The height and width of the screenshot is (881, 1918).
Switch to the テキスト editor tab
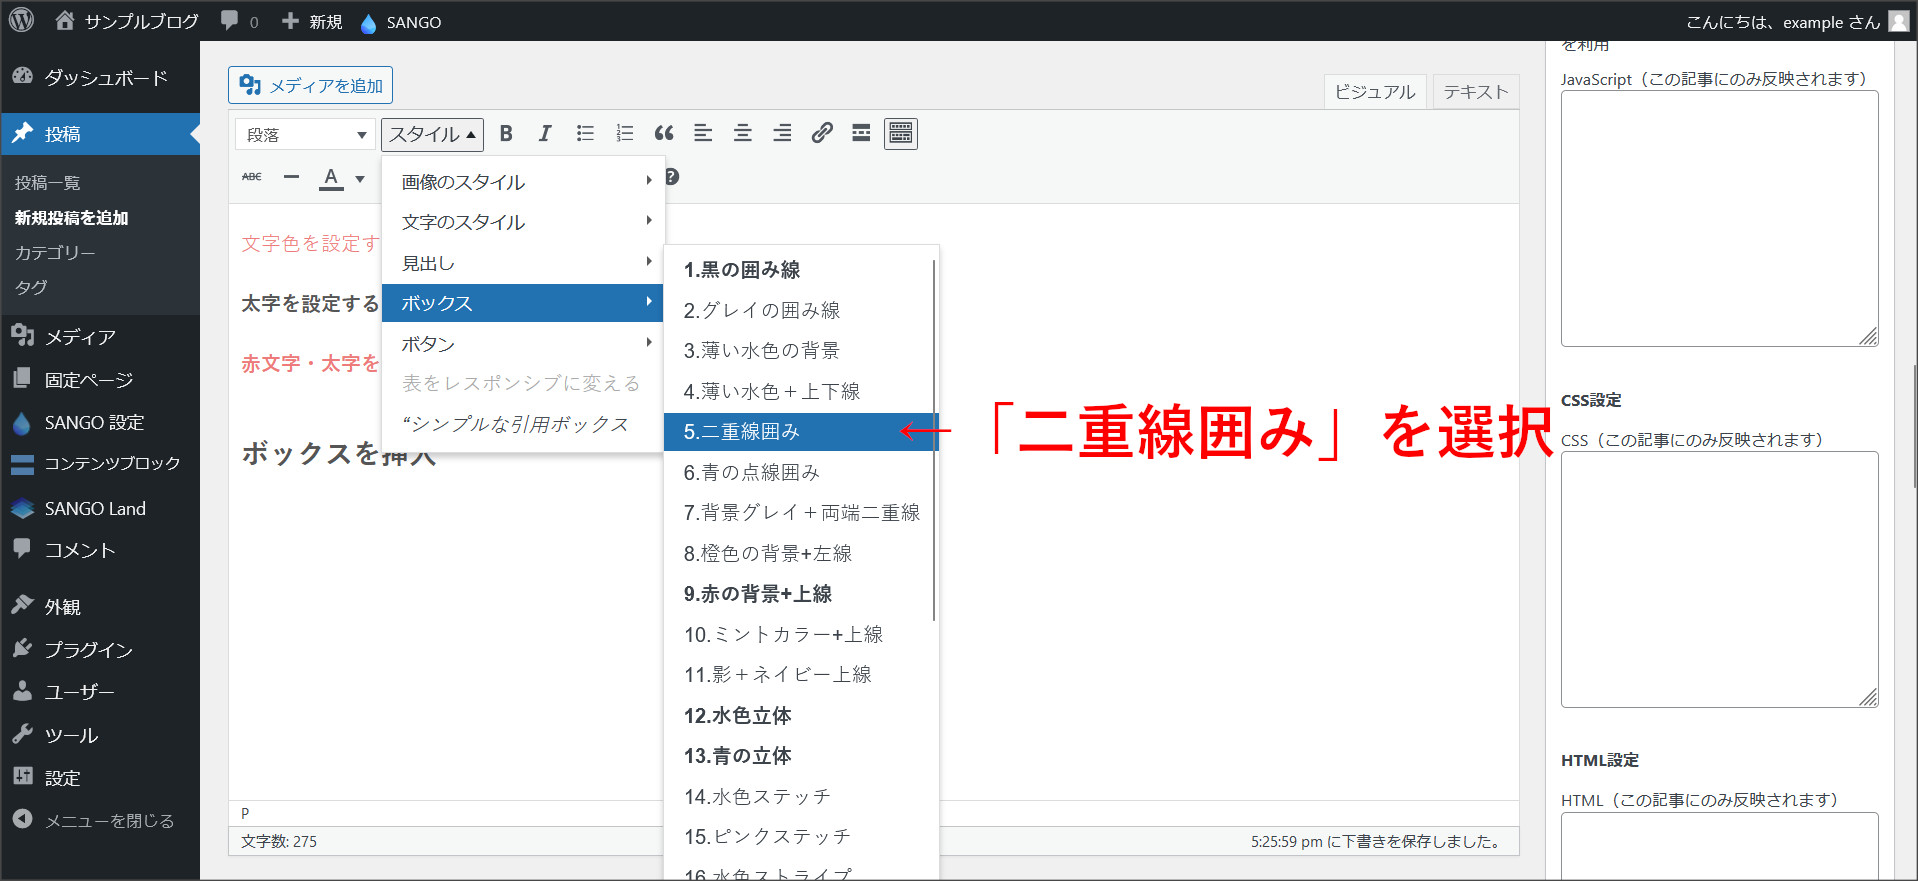[x=1475, y=92]
